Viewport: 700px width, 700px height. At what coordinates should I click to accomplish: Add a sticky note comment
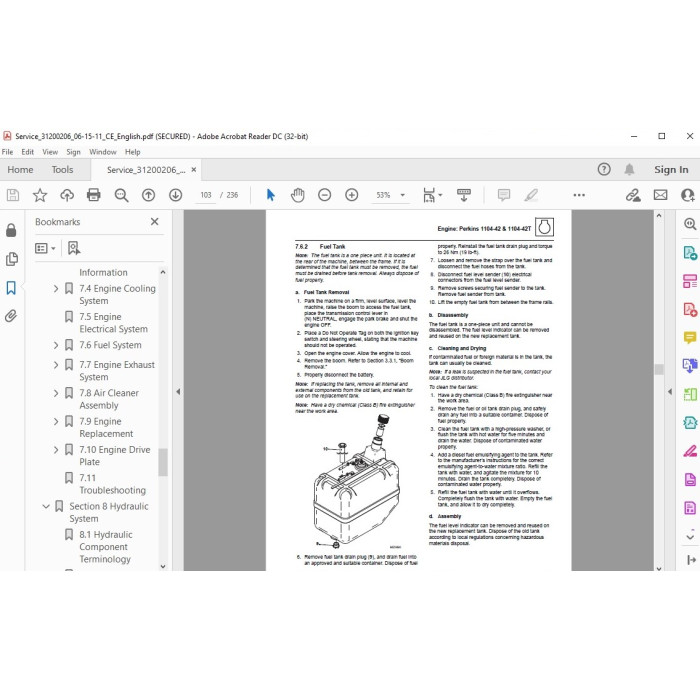tap(504, 195)
